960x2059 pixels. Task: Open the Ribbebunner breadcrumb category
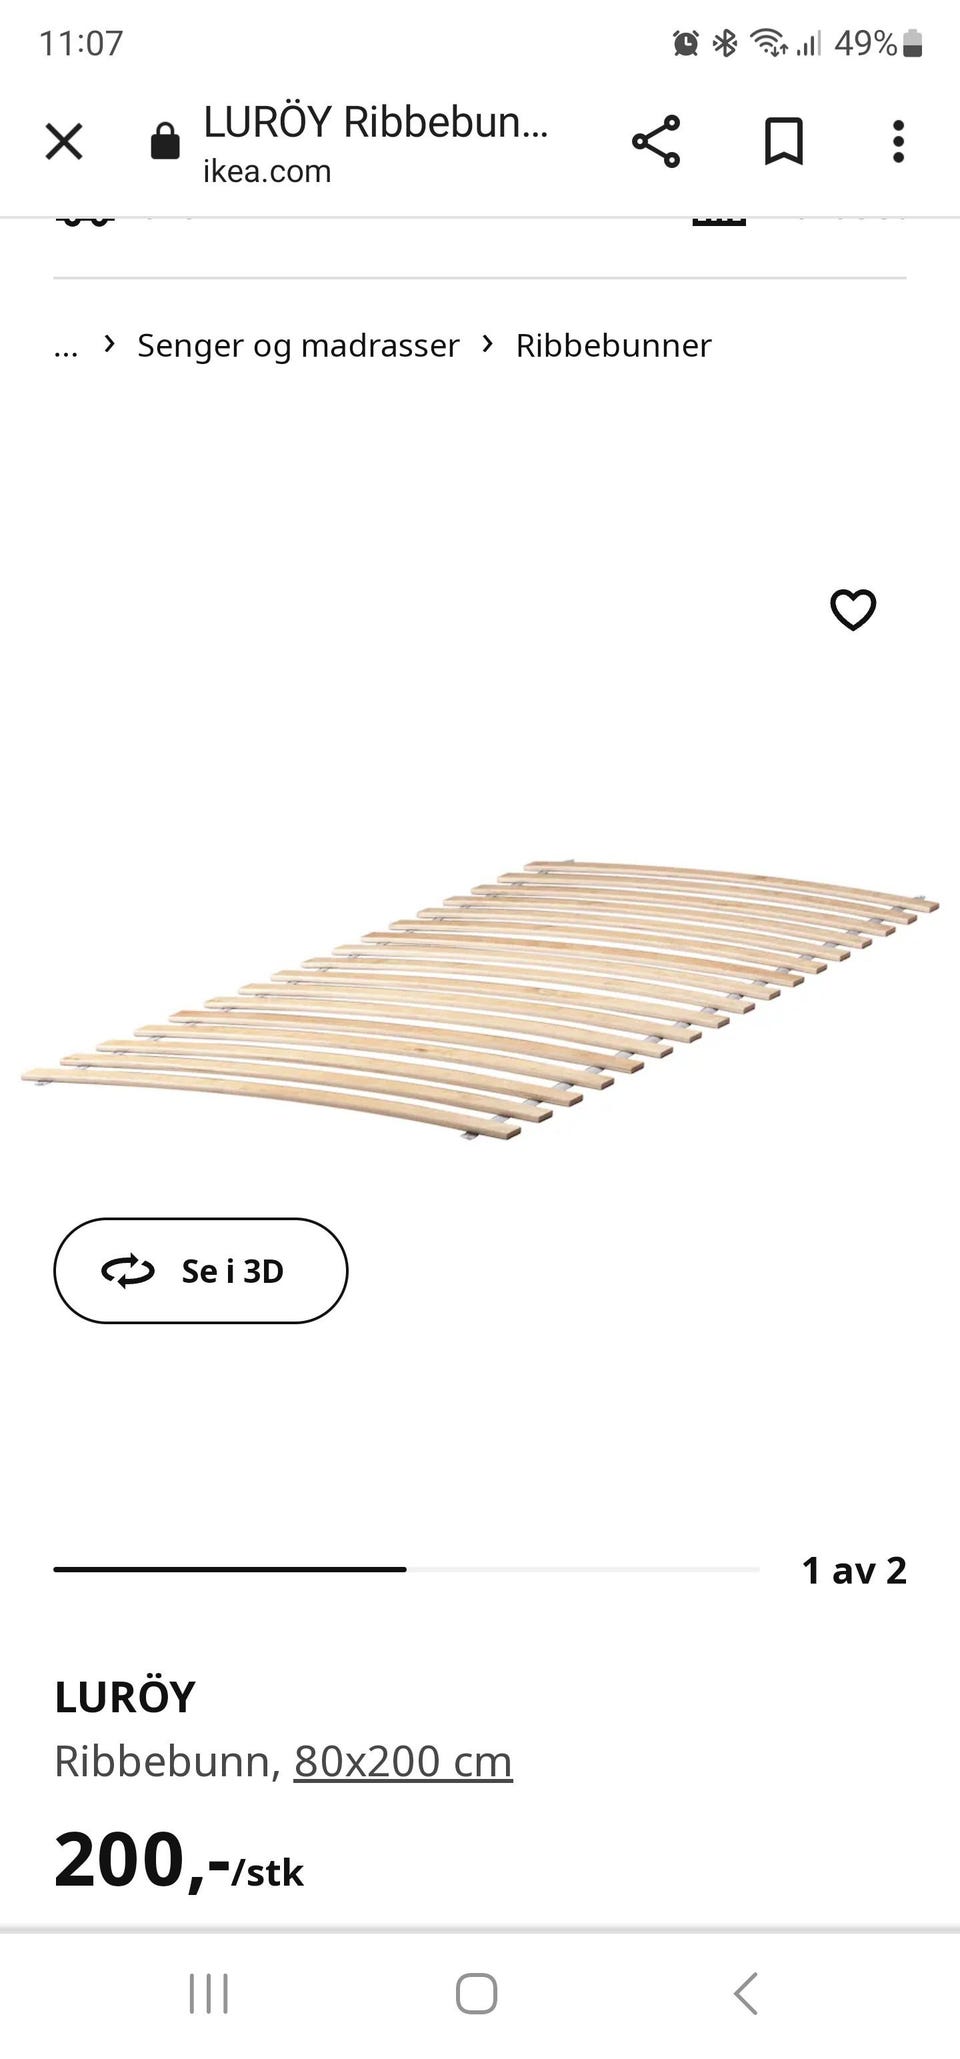click(613, 345)
